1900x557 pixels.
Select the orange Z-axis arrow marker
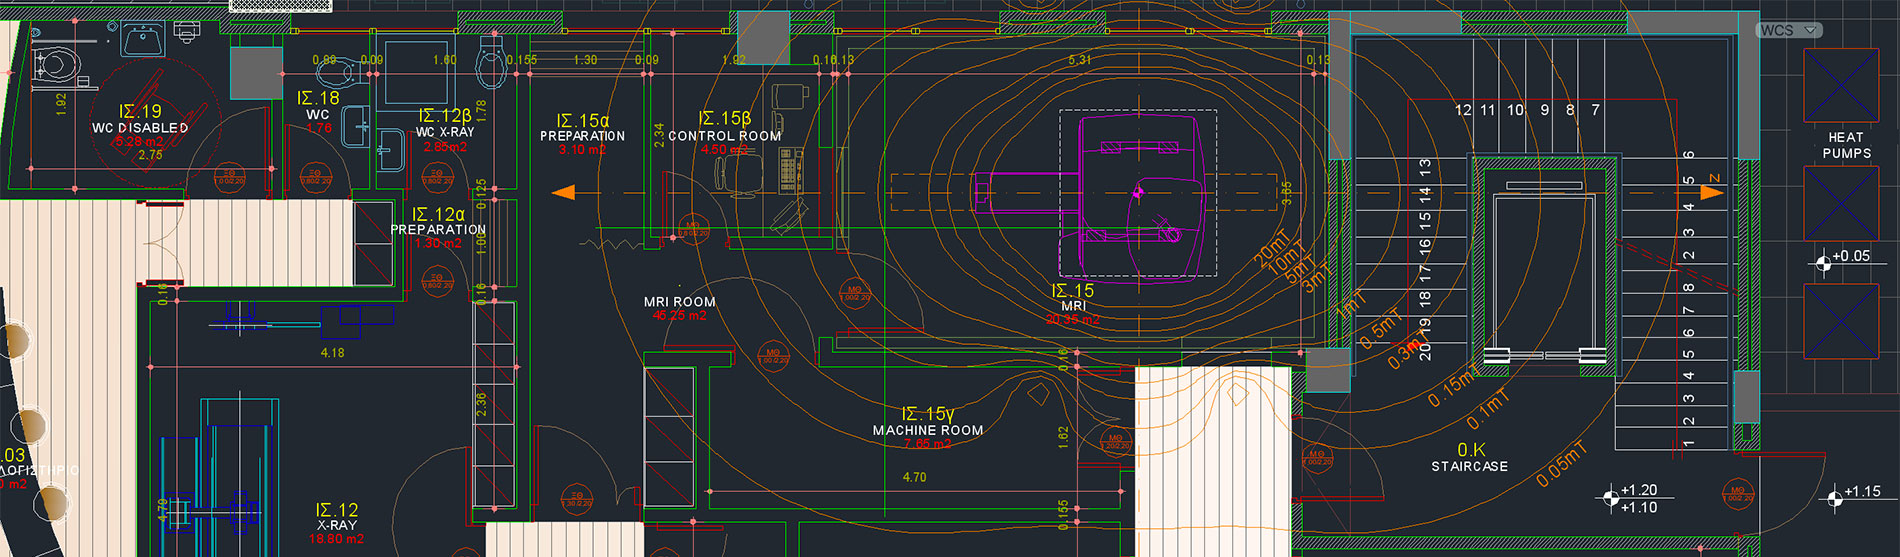click(1712, 191)
